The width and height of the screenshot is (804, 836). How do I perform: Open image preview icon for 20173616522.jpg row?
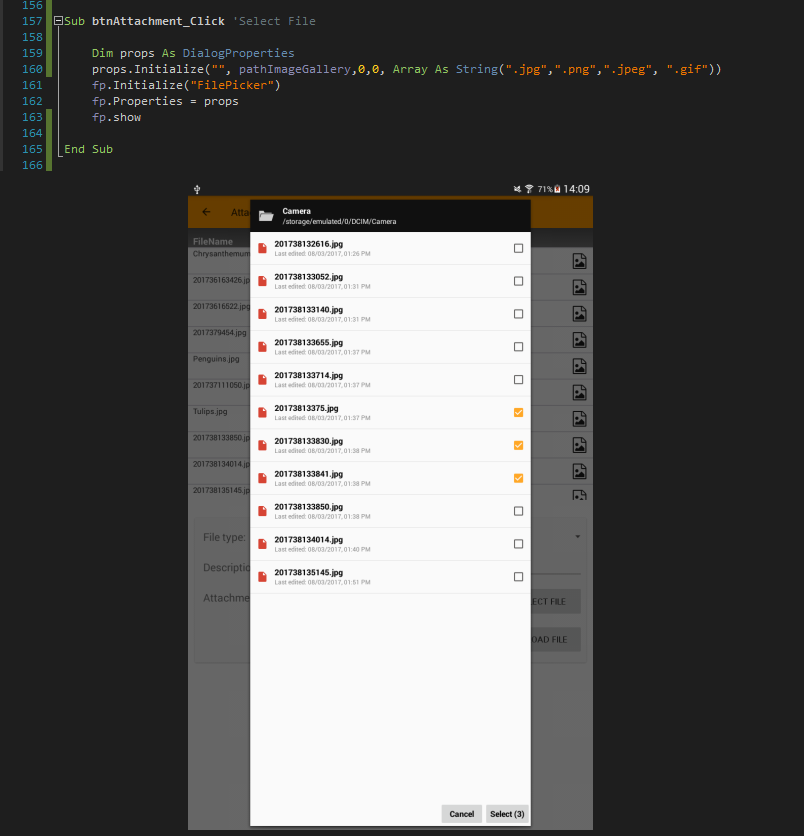(x=580, y=314)
